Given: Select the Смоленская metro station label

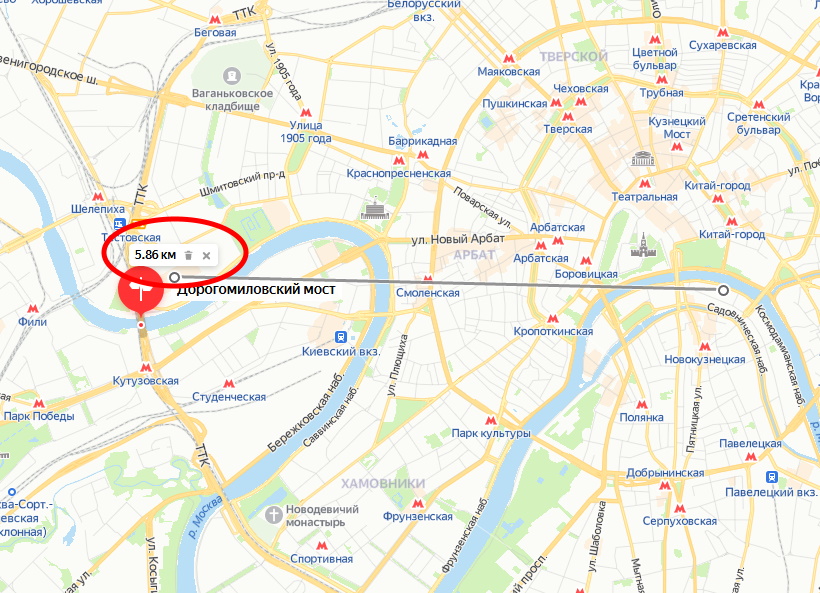Looking at the screenshot, I should tap(427, 293).
